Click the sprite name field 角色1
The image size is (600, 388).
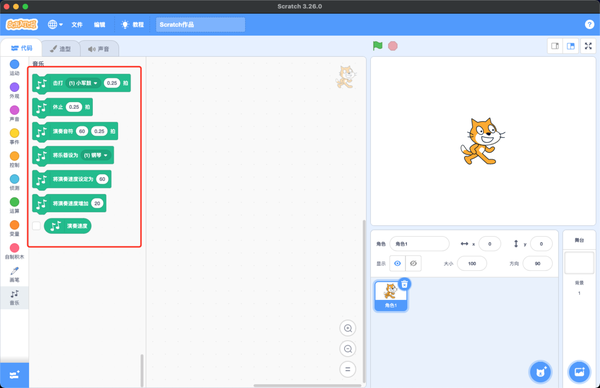[x=419, y=244]
